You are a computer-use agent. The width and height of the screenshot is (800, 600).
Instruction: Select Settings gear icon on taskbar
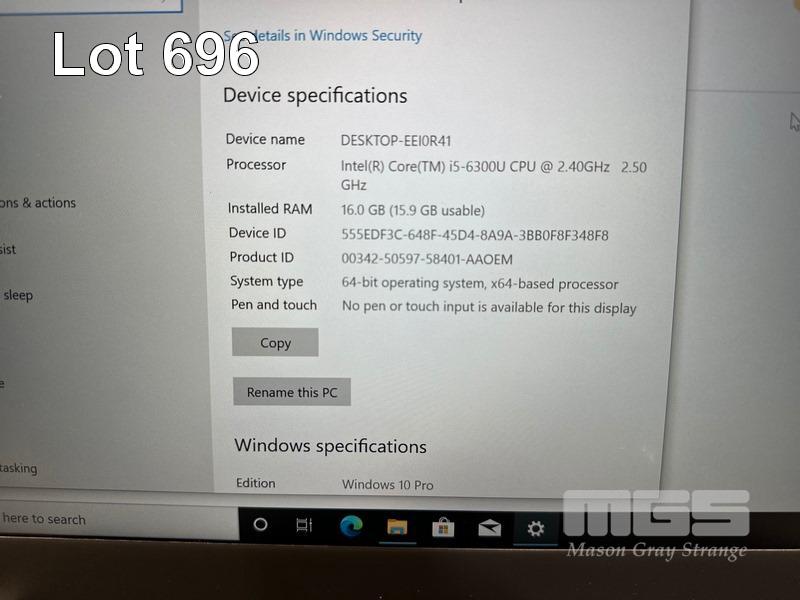[x=535, y=529]
